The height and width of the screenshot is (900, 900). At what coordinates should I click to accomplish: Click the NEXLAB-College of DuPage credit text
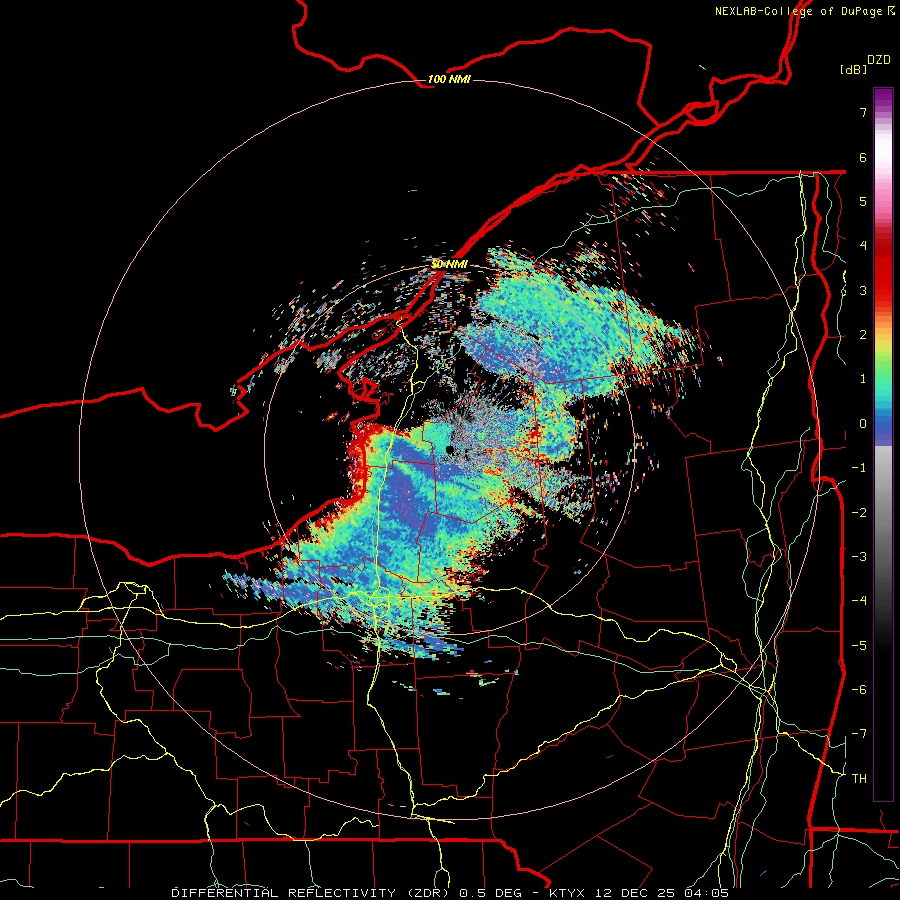[x=804, y=11]
